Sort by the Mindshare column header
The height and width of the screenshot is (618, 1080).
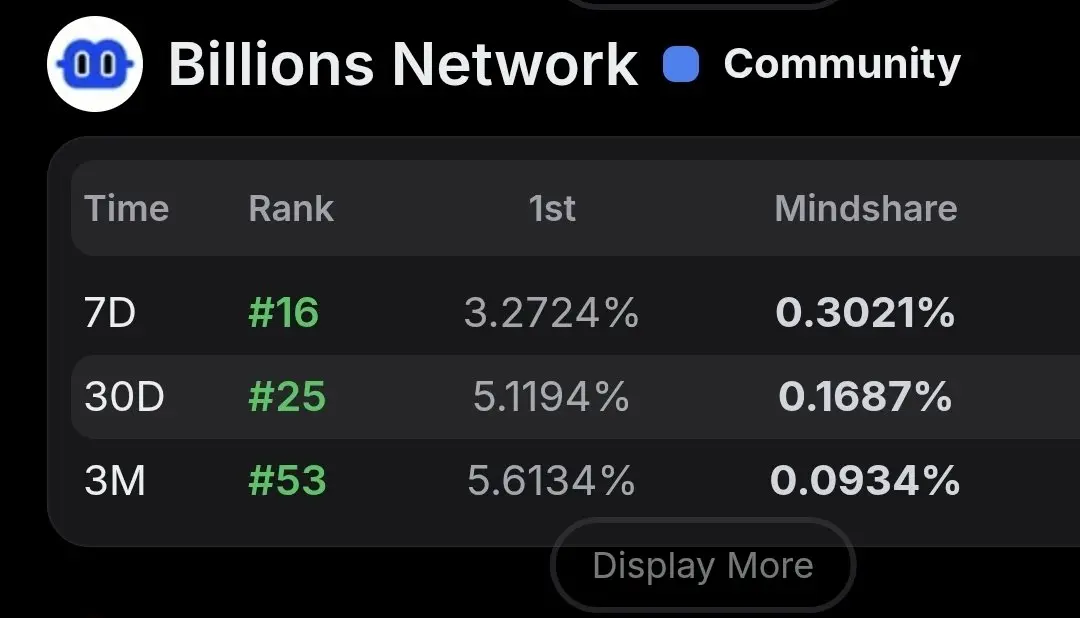coord(866,208)
